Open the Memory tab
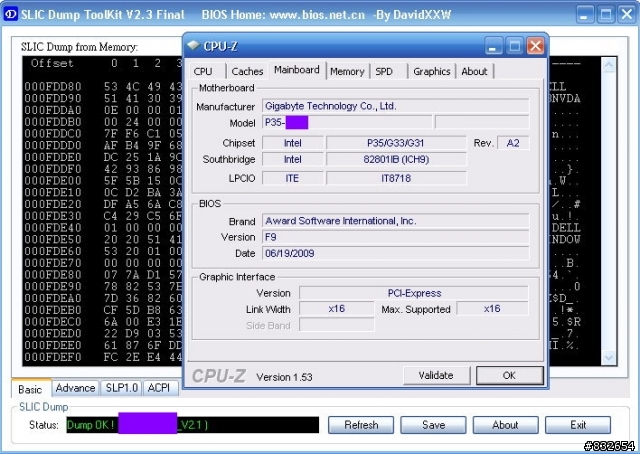640x454 pixels. (347, 71)
